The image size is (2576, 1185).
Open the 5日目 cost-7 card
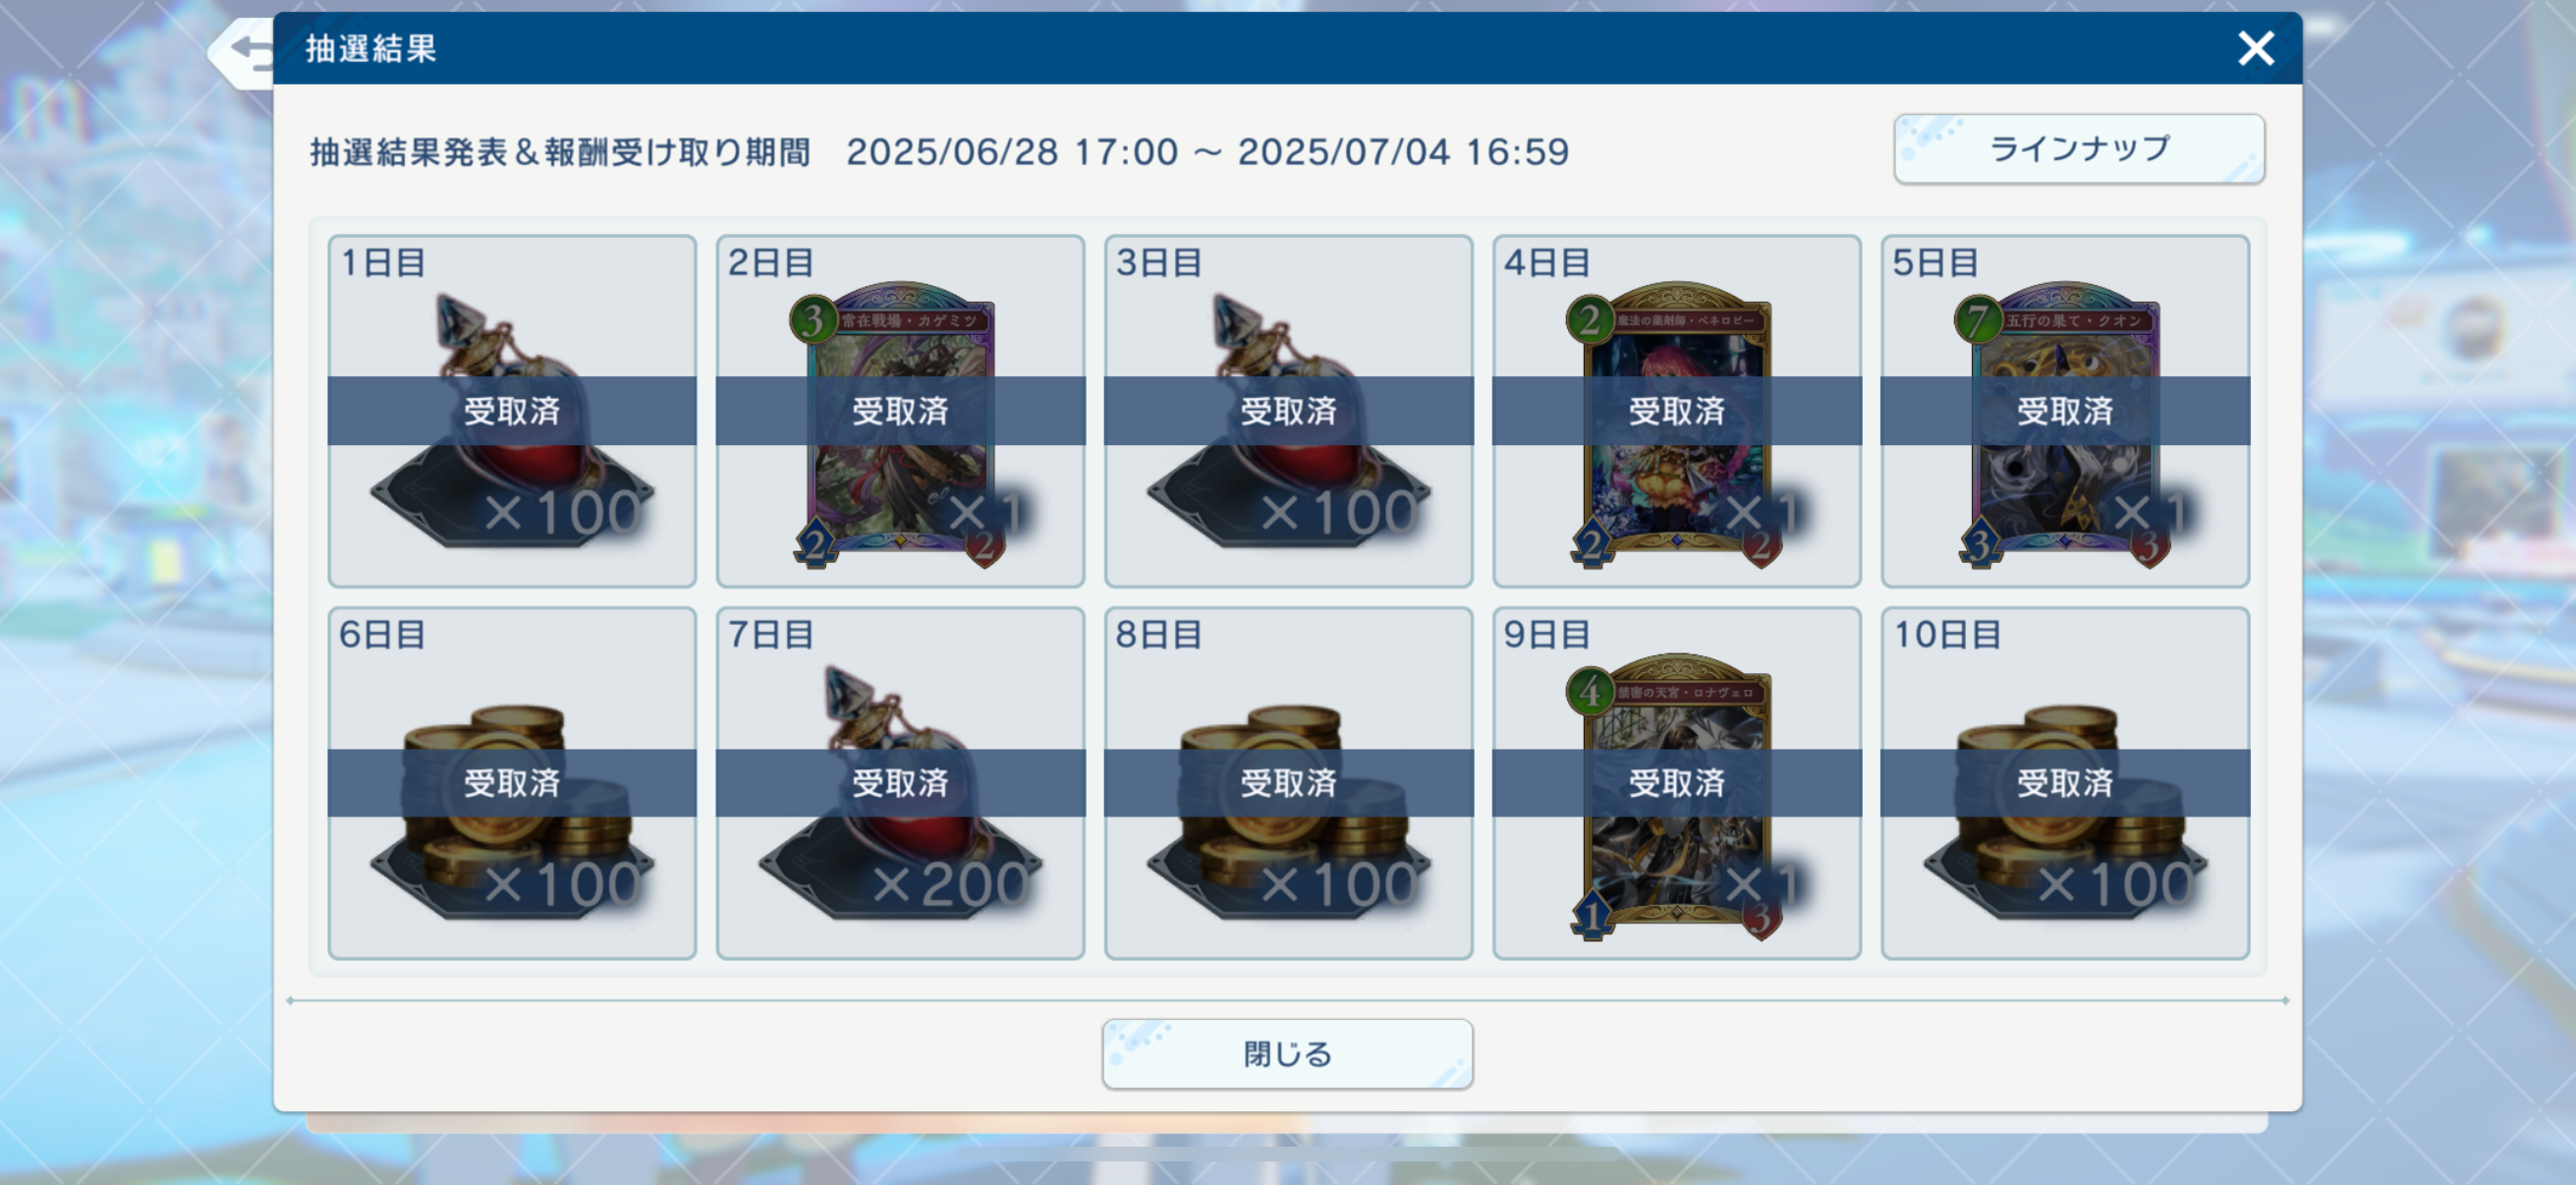(x=2065, y=425)
